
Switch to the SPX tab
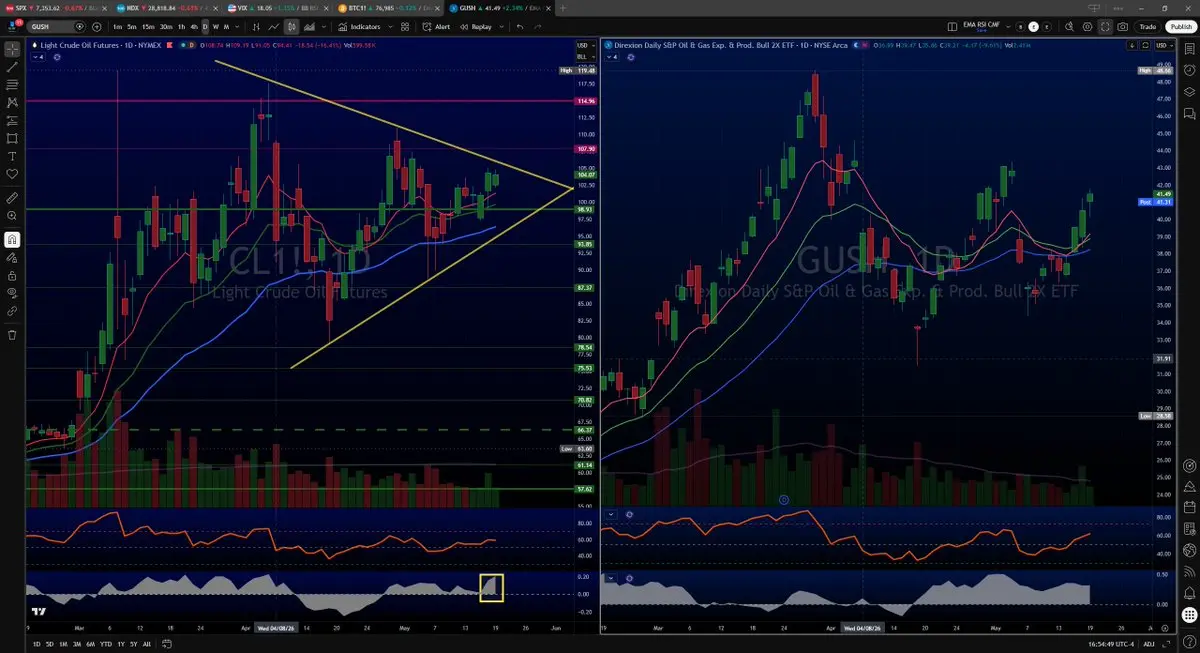click(x=55, y=7)
